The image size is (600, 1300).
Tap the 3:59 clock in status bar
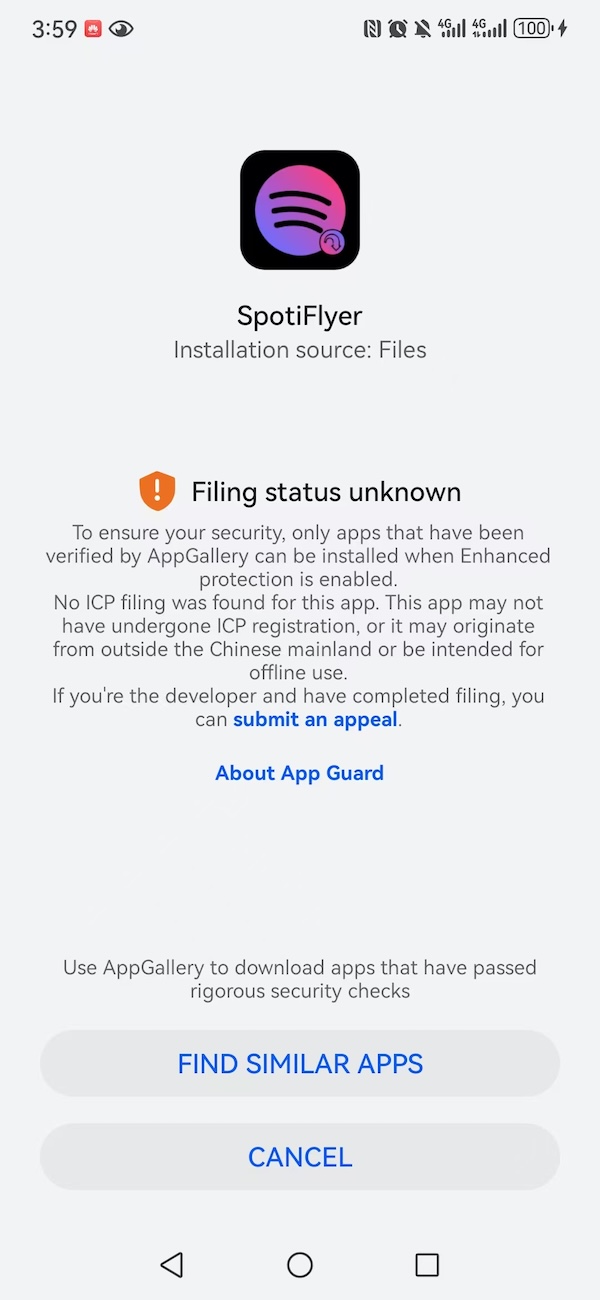click(54, 29)
